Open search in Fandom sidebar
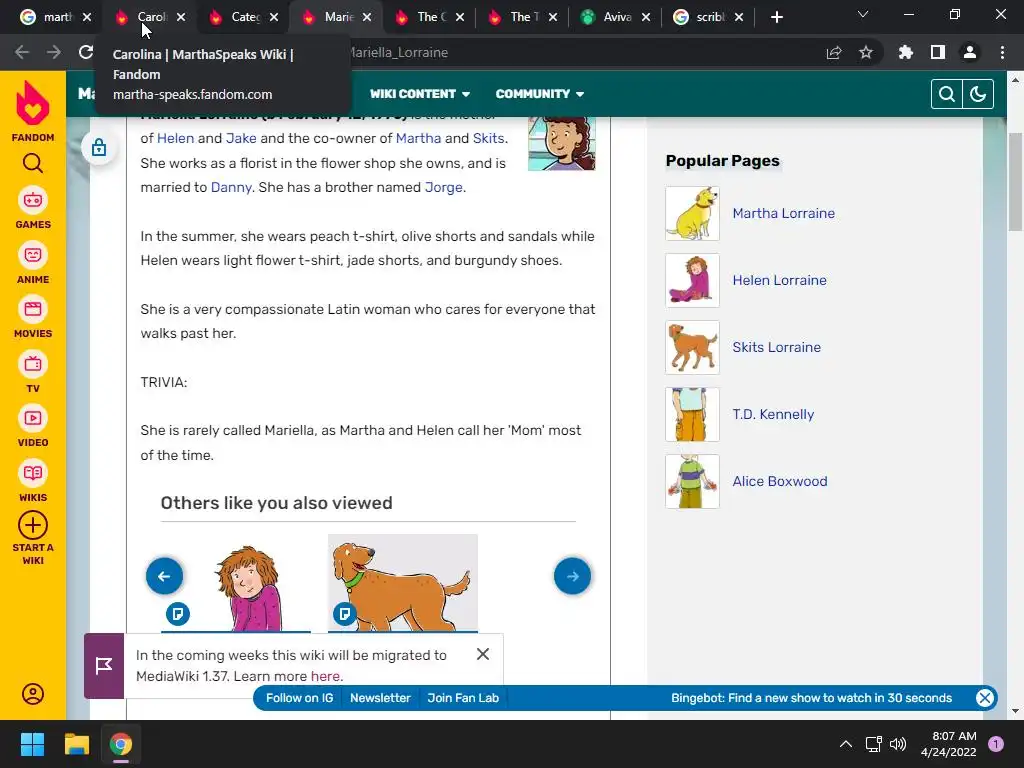This screenshot has height=768, width=1024. tap(33, 163)
